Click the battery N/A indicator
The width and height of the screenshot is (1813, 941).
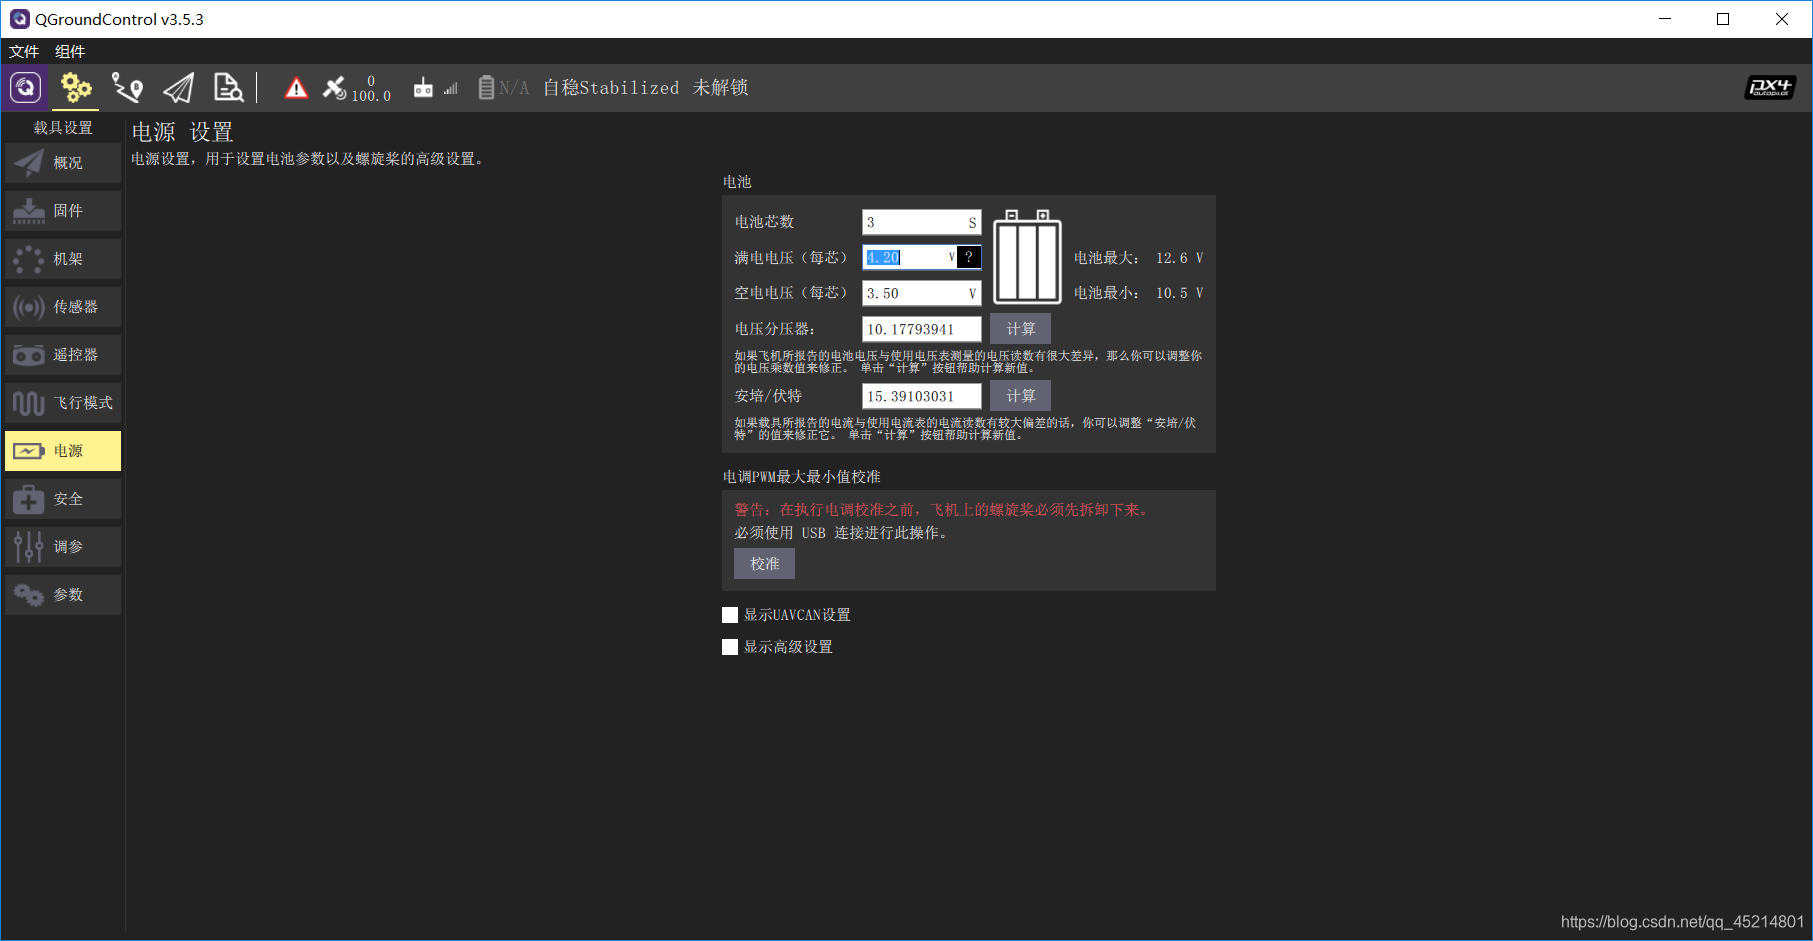[x=503, y=88]
